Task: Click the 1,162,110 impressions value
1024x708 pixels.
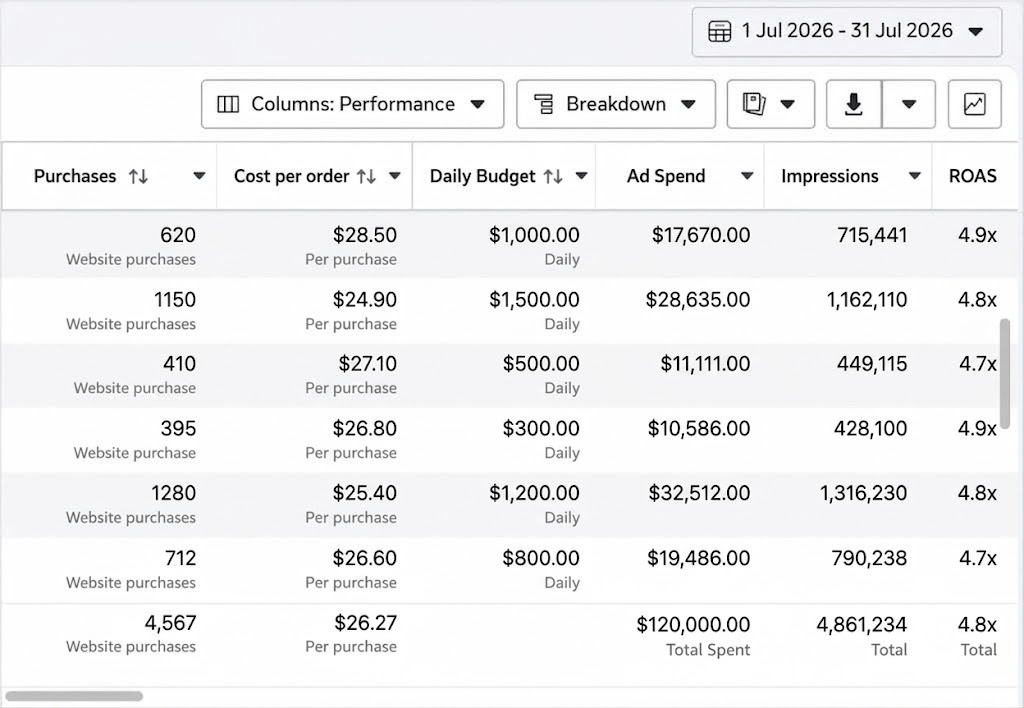Action: 867,300
